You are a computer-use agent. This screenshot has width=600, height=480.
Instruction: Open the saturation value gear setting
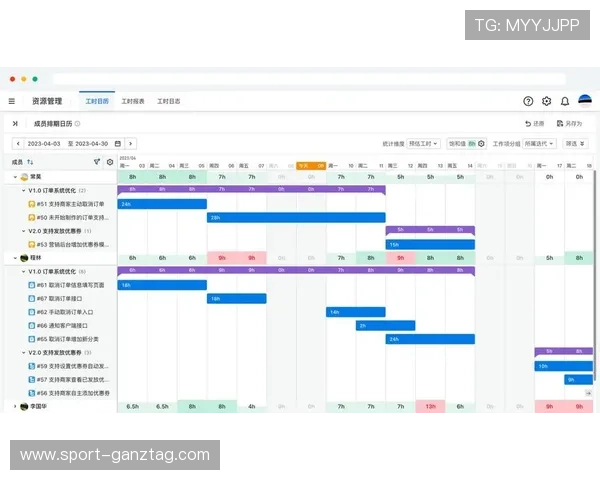coord(481,144)
